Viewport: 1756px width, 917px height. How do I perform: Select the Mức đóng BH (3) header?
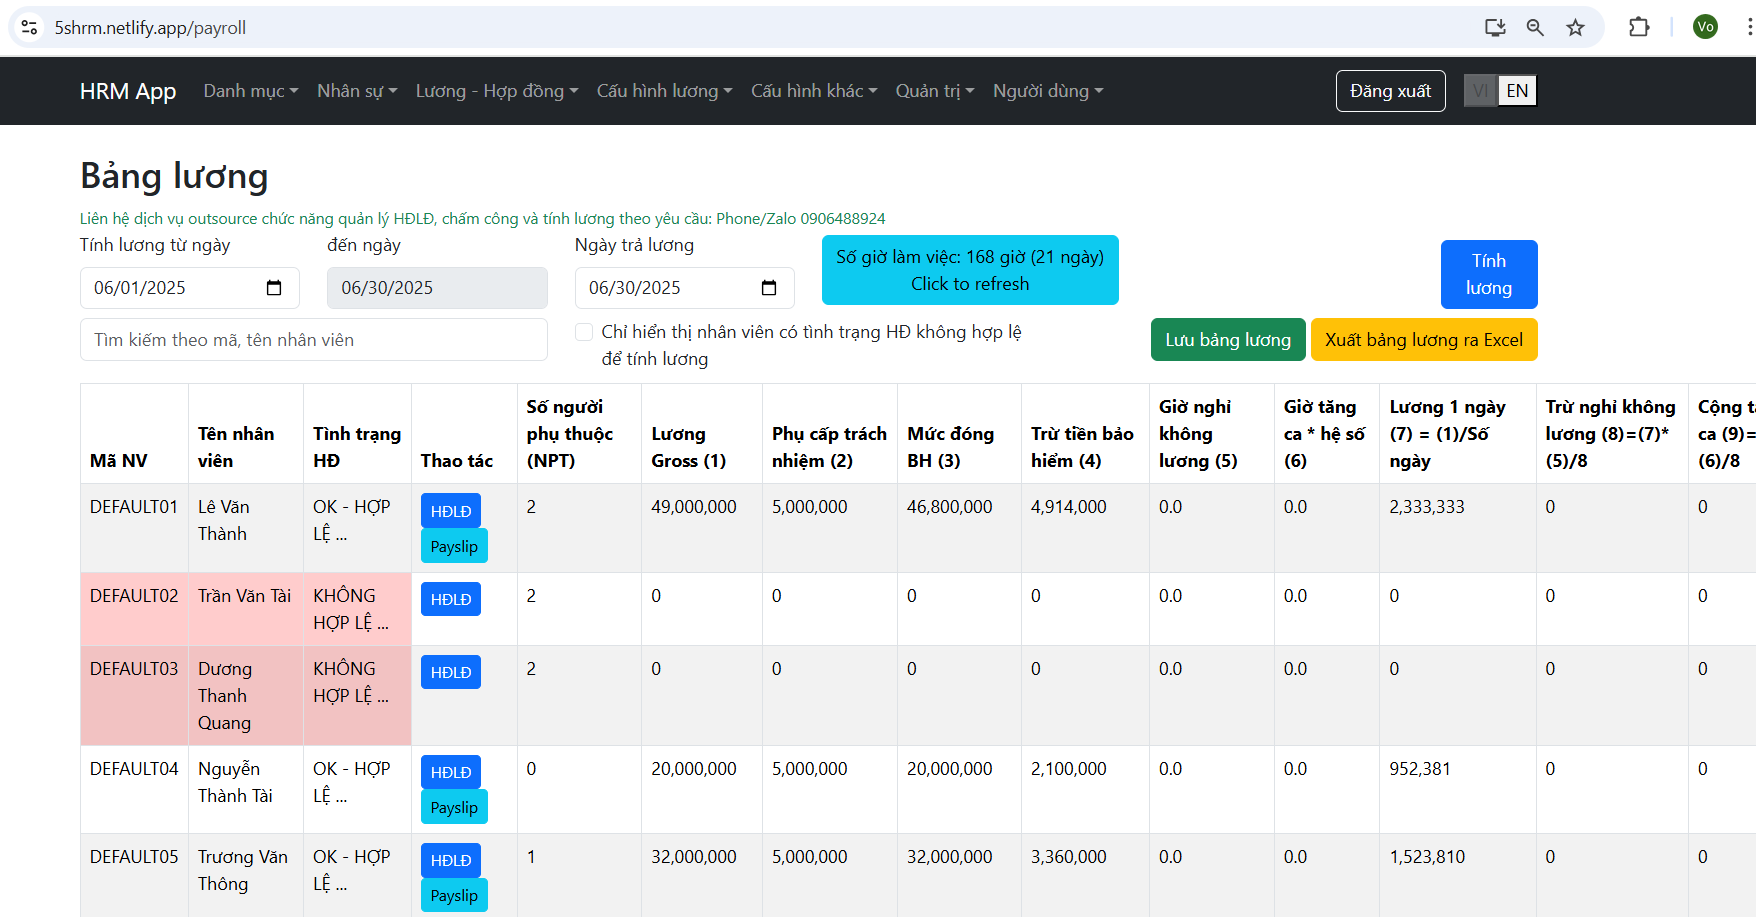click(x=959, y=434)
